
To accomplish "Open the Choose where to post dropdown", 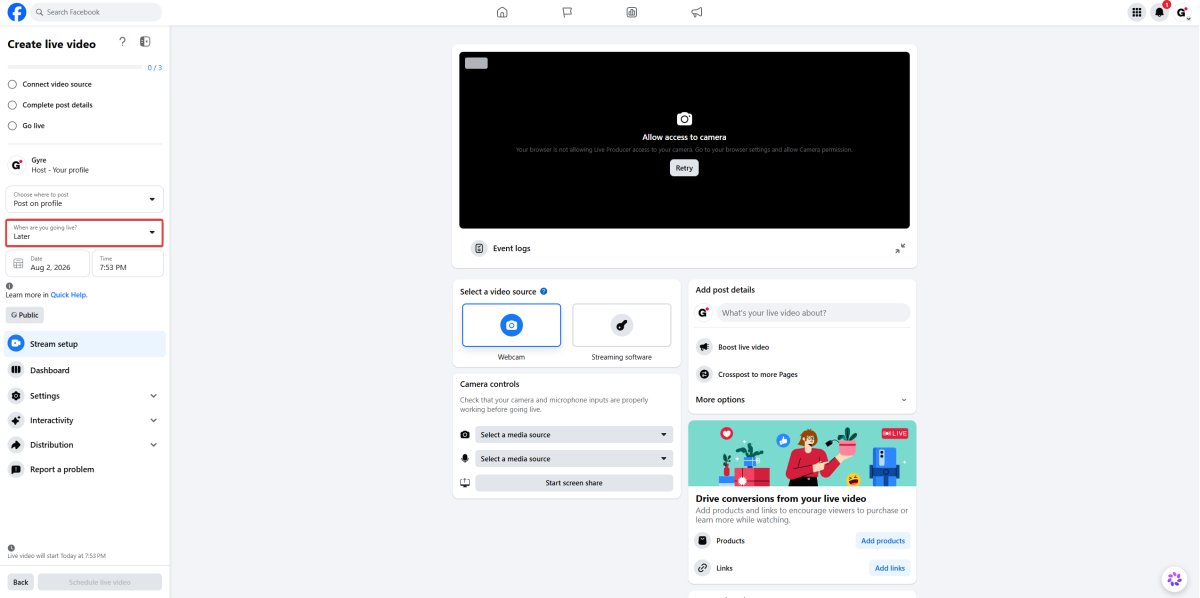I will click(84, 199).
